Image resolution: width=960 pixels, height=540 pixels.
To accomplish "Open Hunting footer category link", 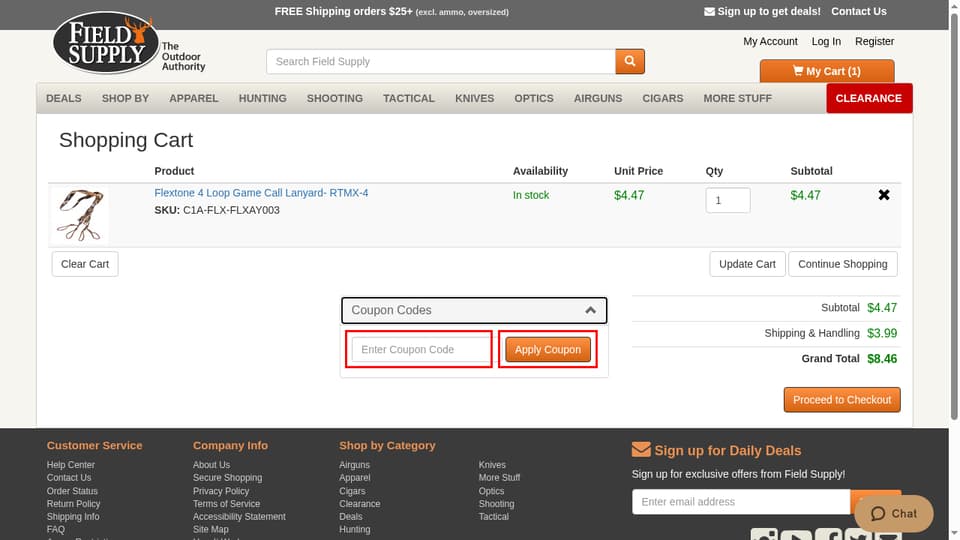I will [354, 530].
